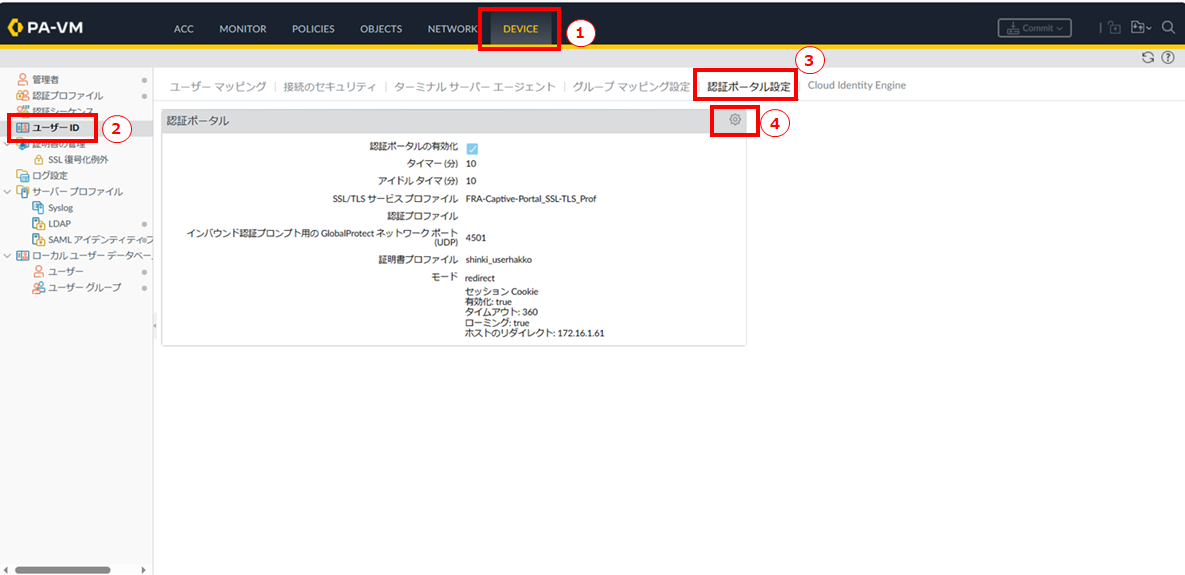Viewport: 1185px width, 575px height.
Task: Open the Cloud Identity Engine sub-tab
Action: (x=856, y=85)
